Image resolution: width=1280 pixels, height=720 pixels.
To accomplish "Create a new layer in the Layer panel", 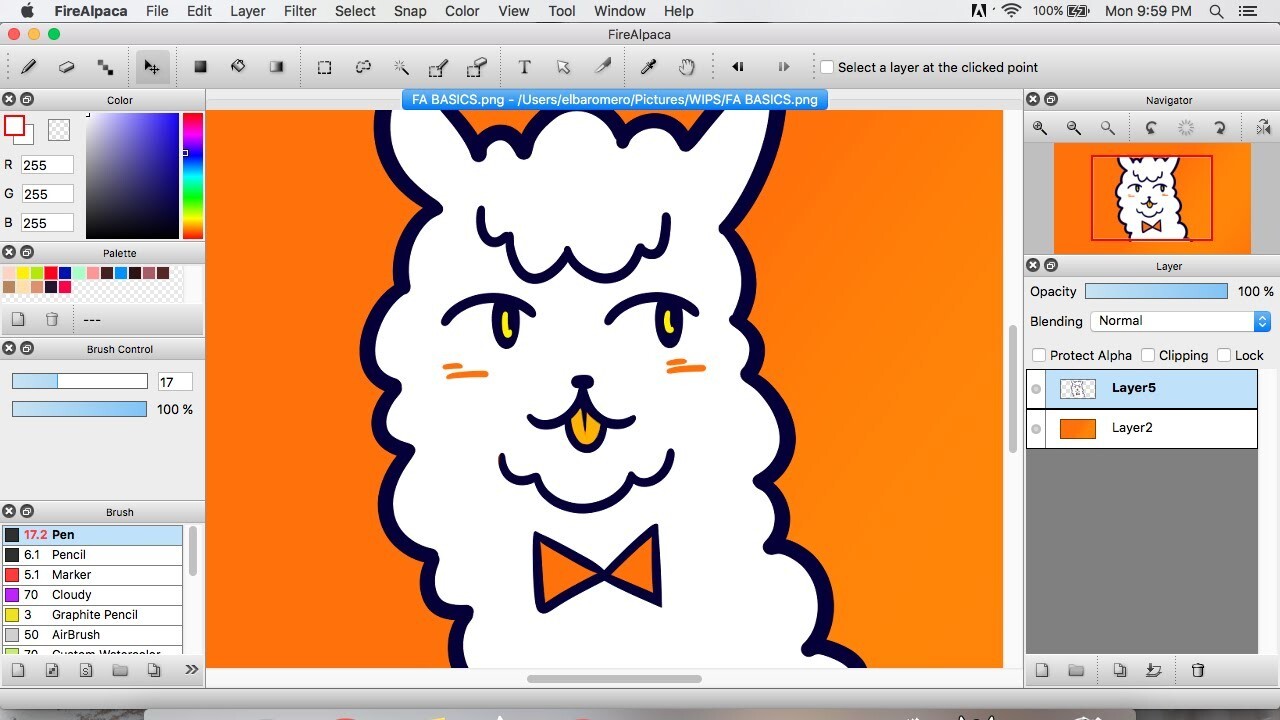I will pyautogui.click(x=1041, y=670).
